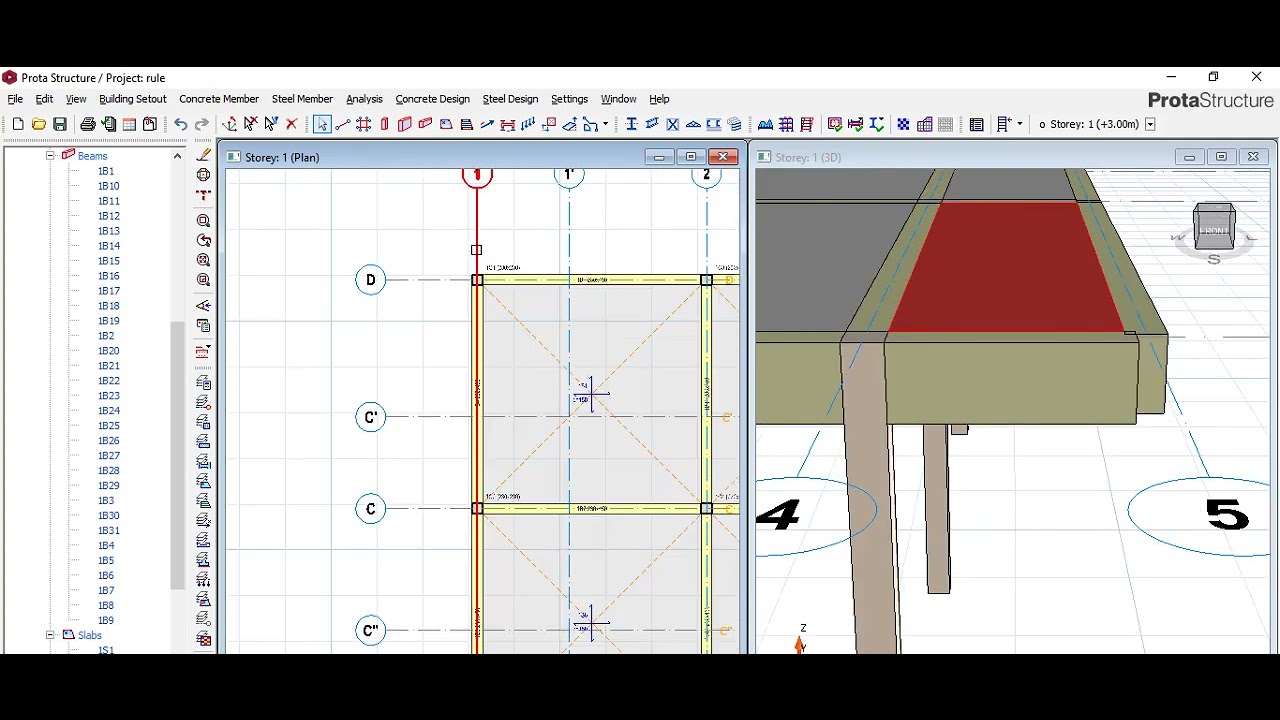This screenshot has width=1280, height=720.
Task: Select the Slab tool
Action: [x=446, y=124]
